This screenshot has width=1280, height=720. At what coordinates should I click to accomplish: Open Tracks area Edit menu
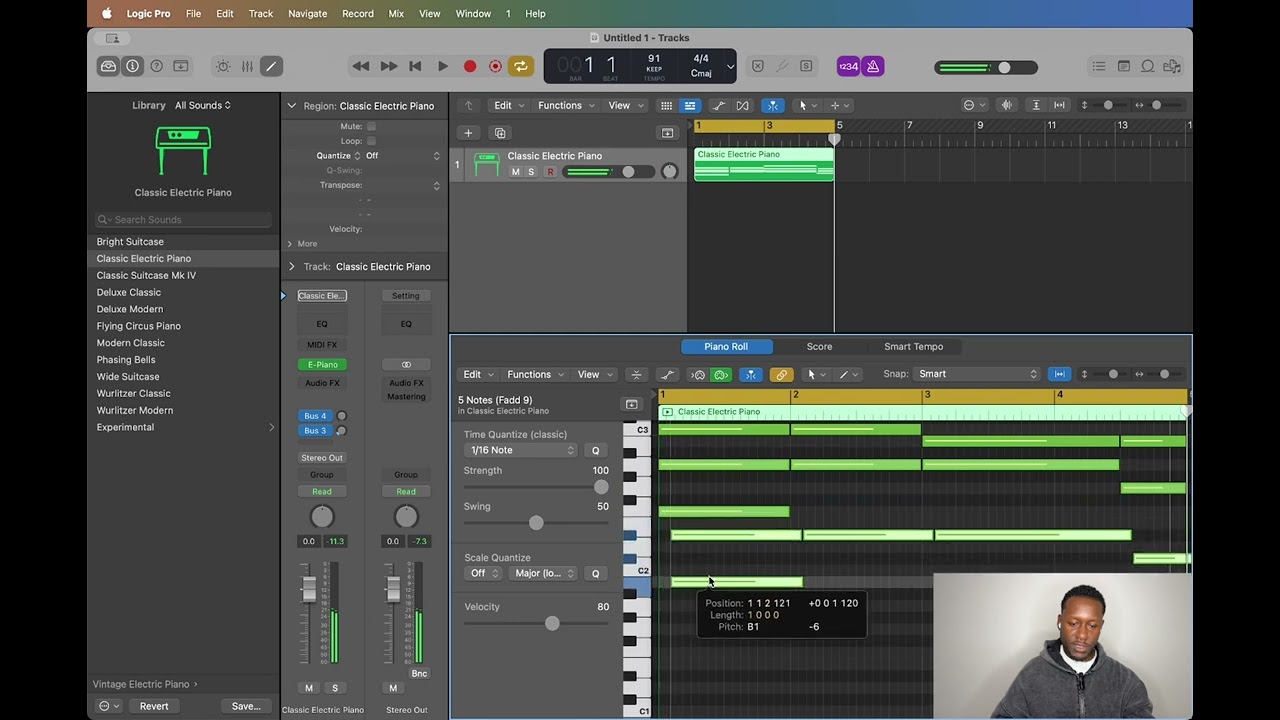coord(509,105)
